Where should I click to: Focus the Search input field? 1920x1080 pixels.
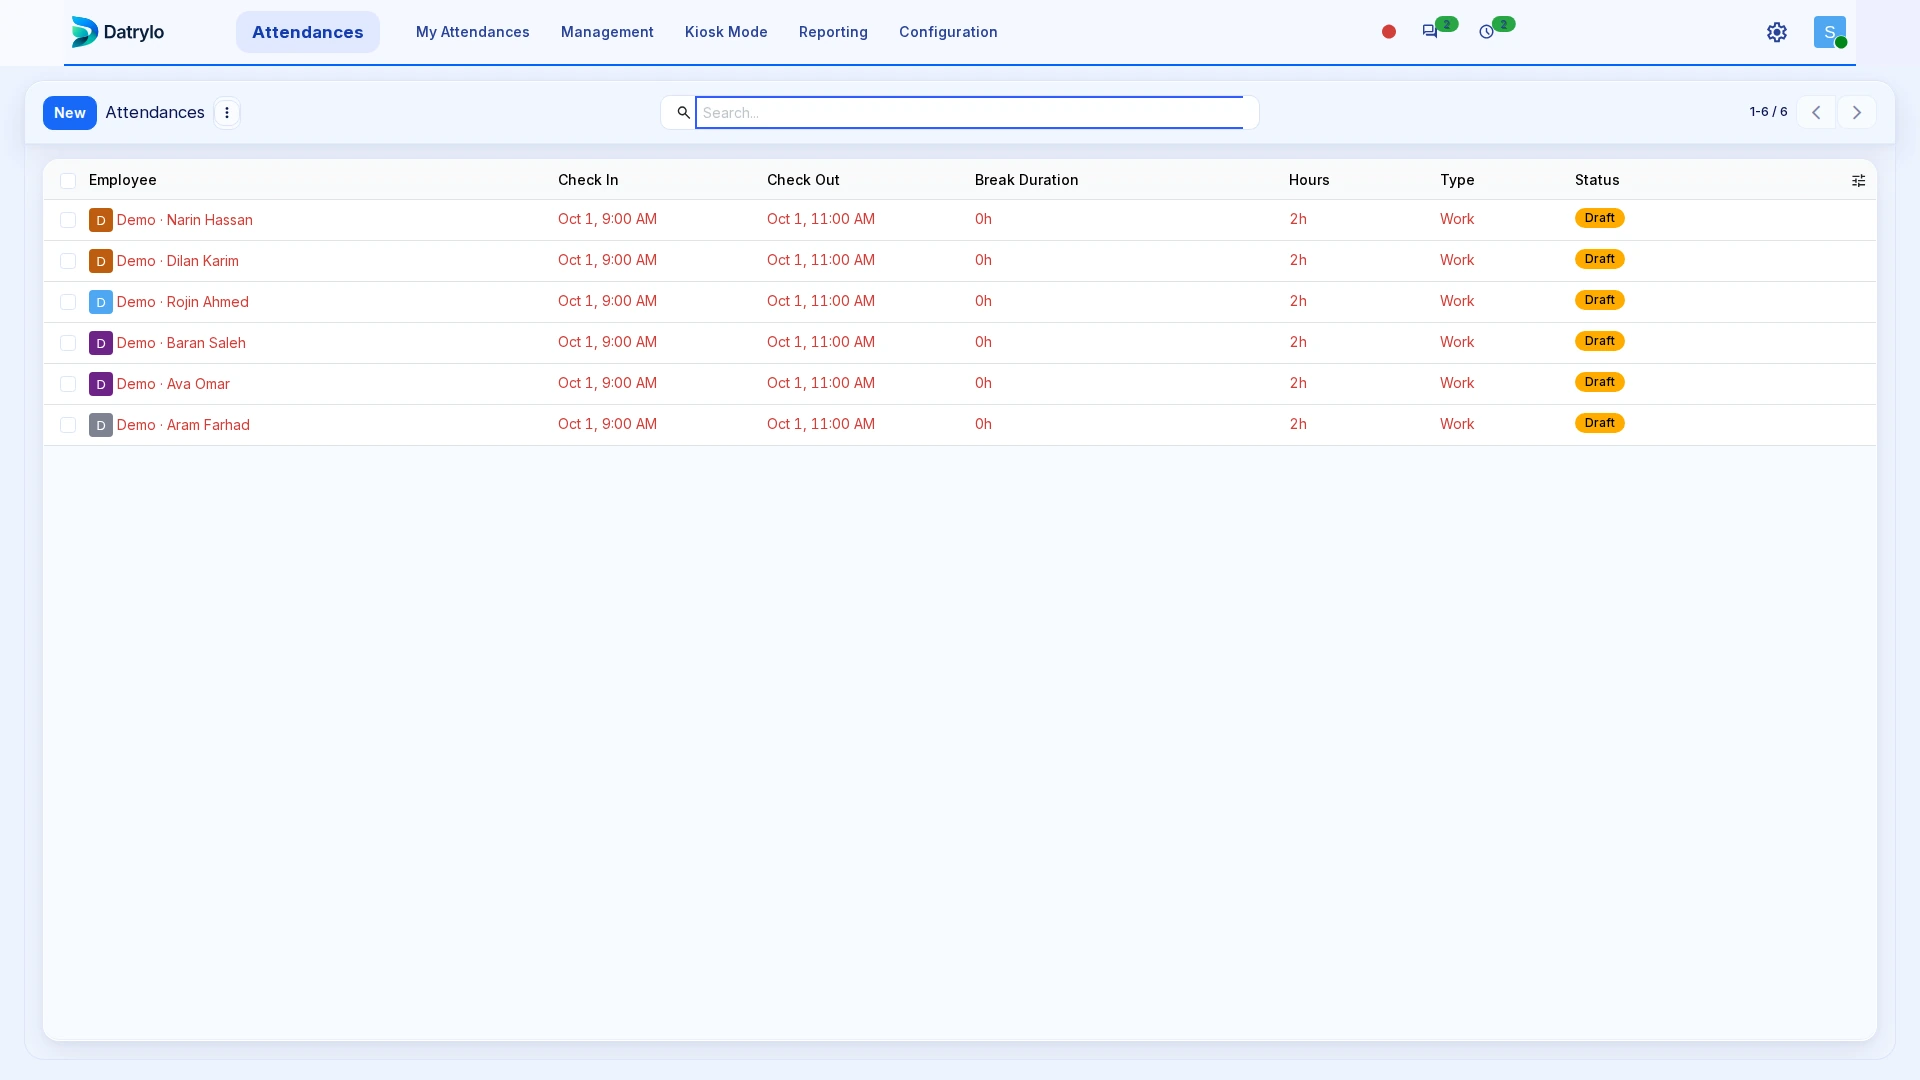coord(969,113)
